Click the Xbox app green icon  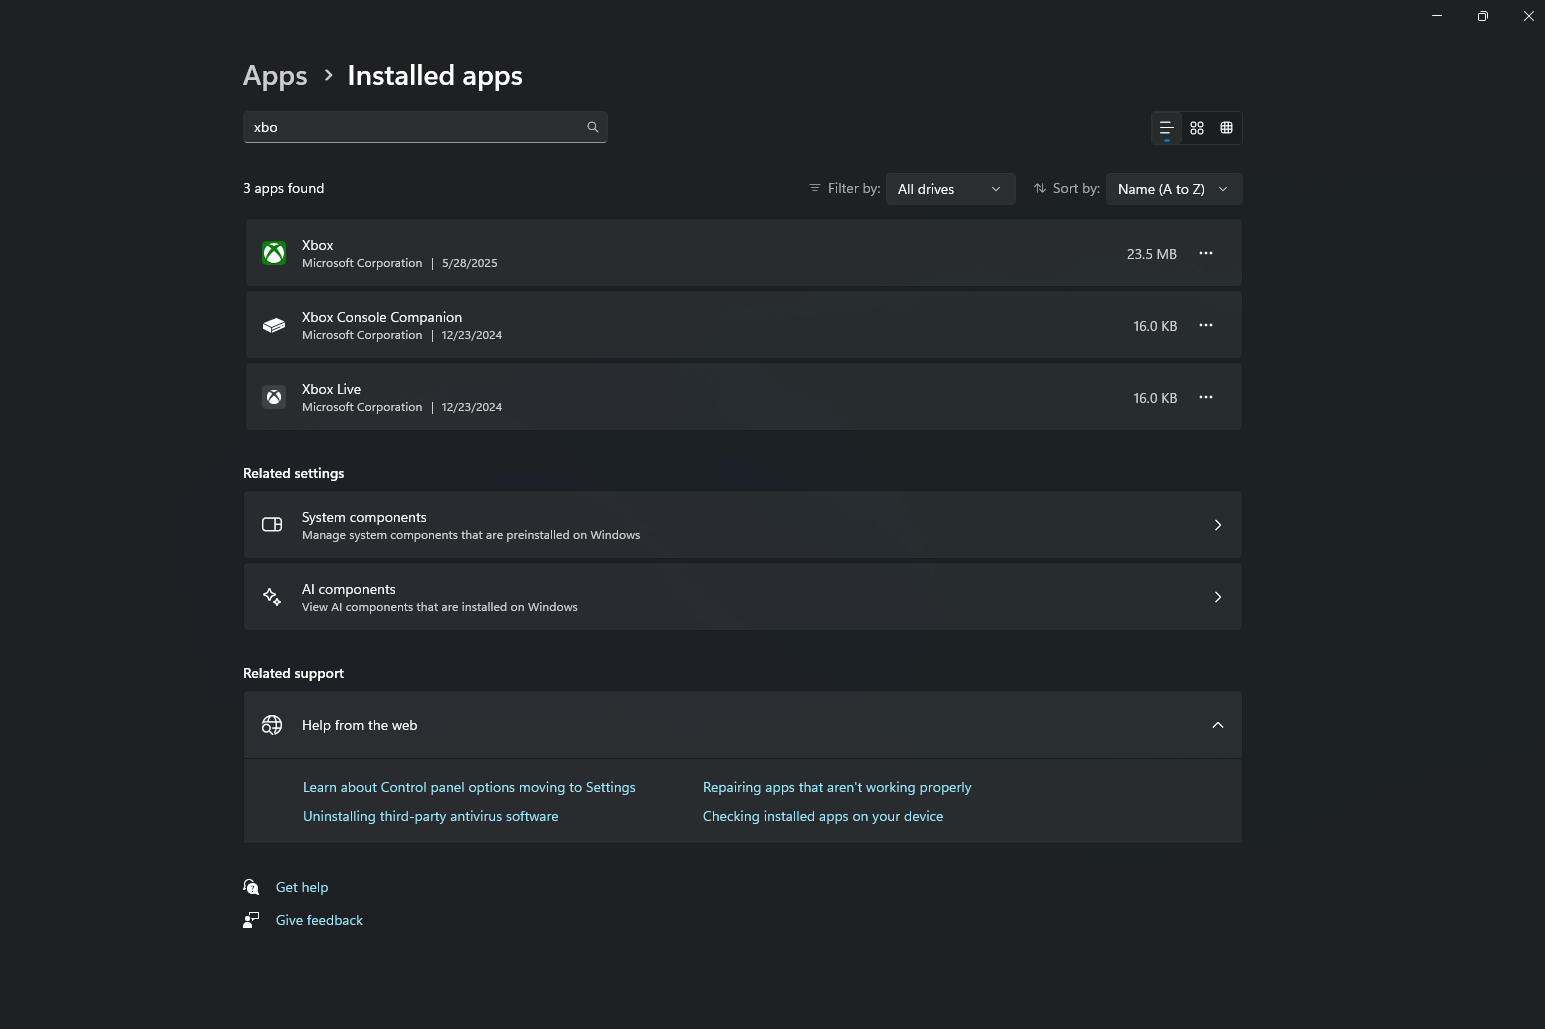point(274,253)
